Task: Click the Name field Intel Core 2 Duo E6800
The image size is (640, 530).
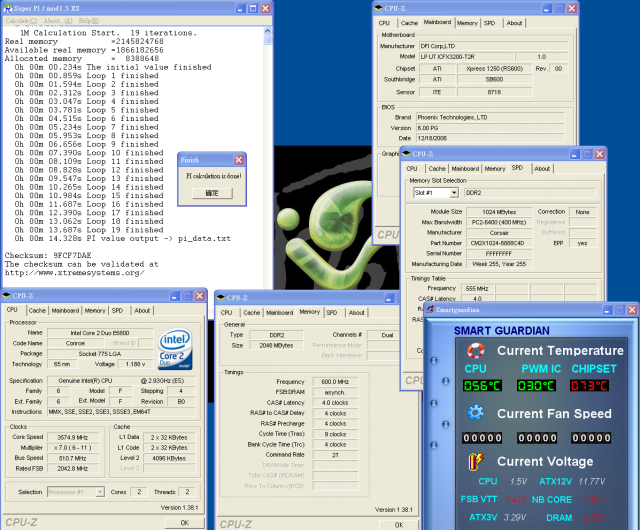Action: (100, 333)
